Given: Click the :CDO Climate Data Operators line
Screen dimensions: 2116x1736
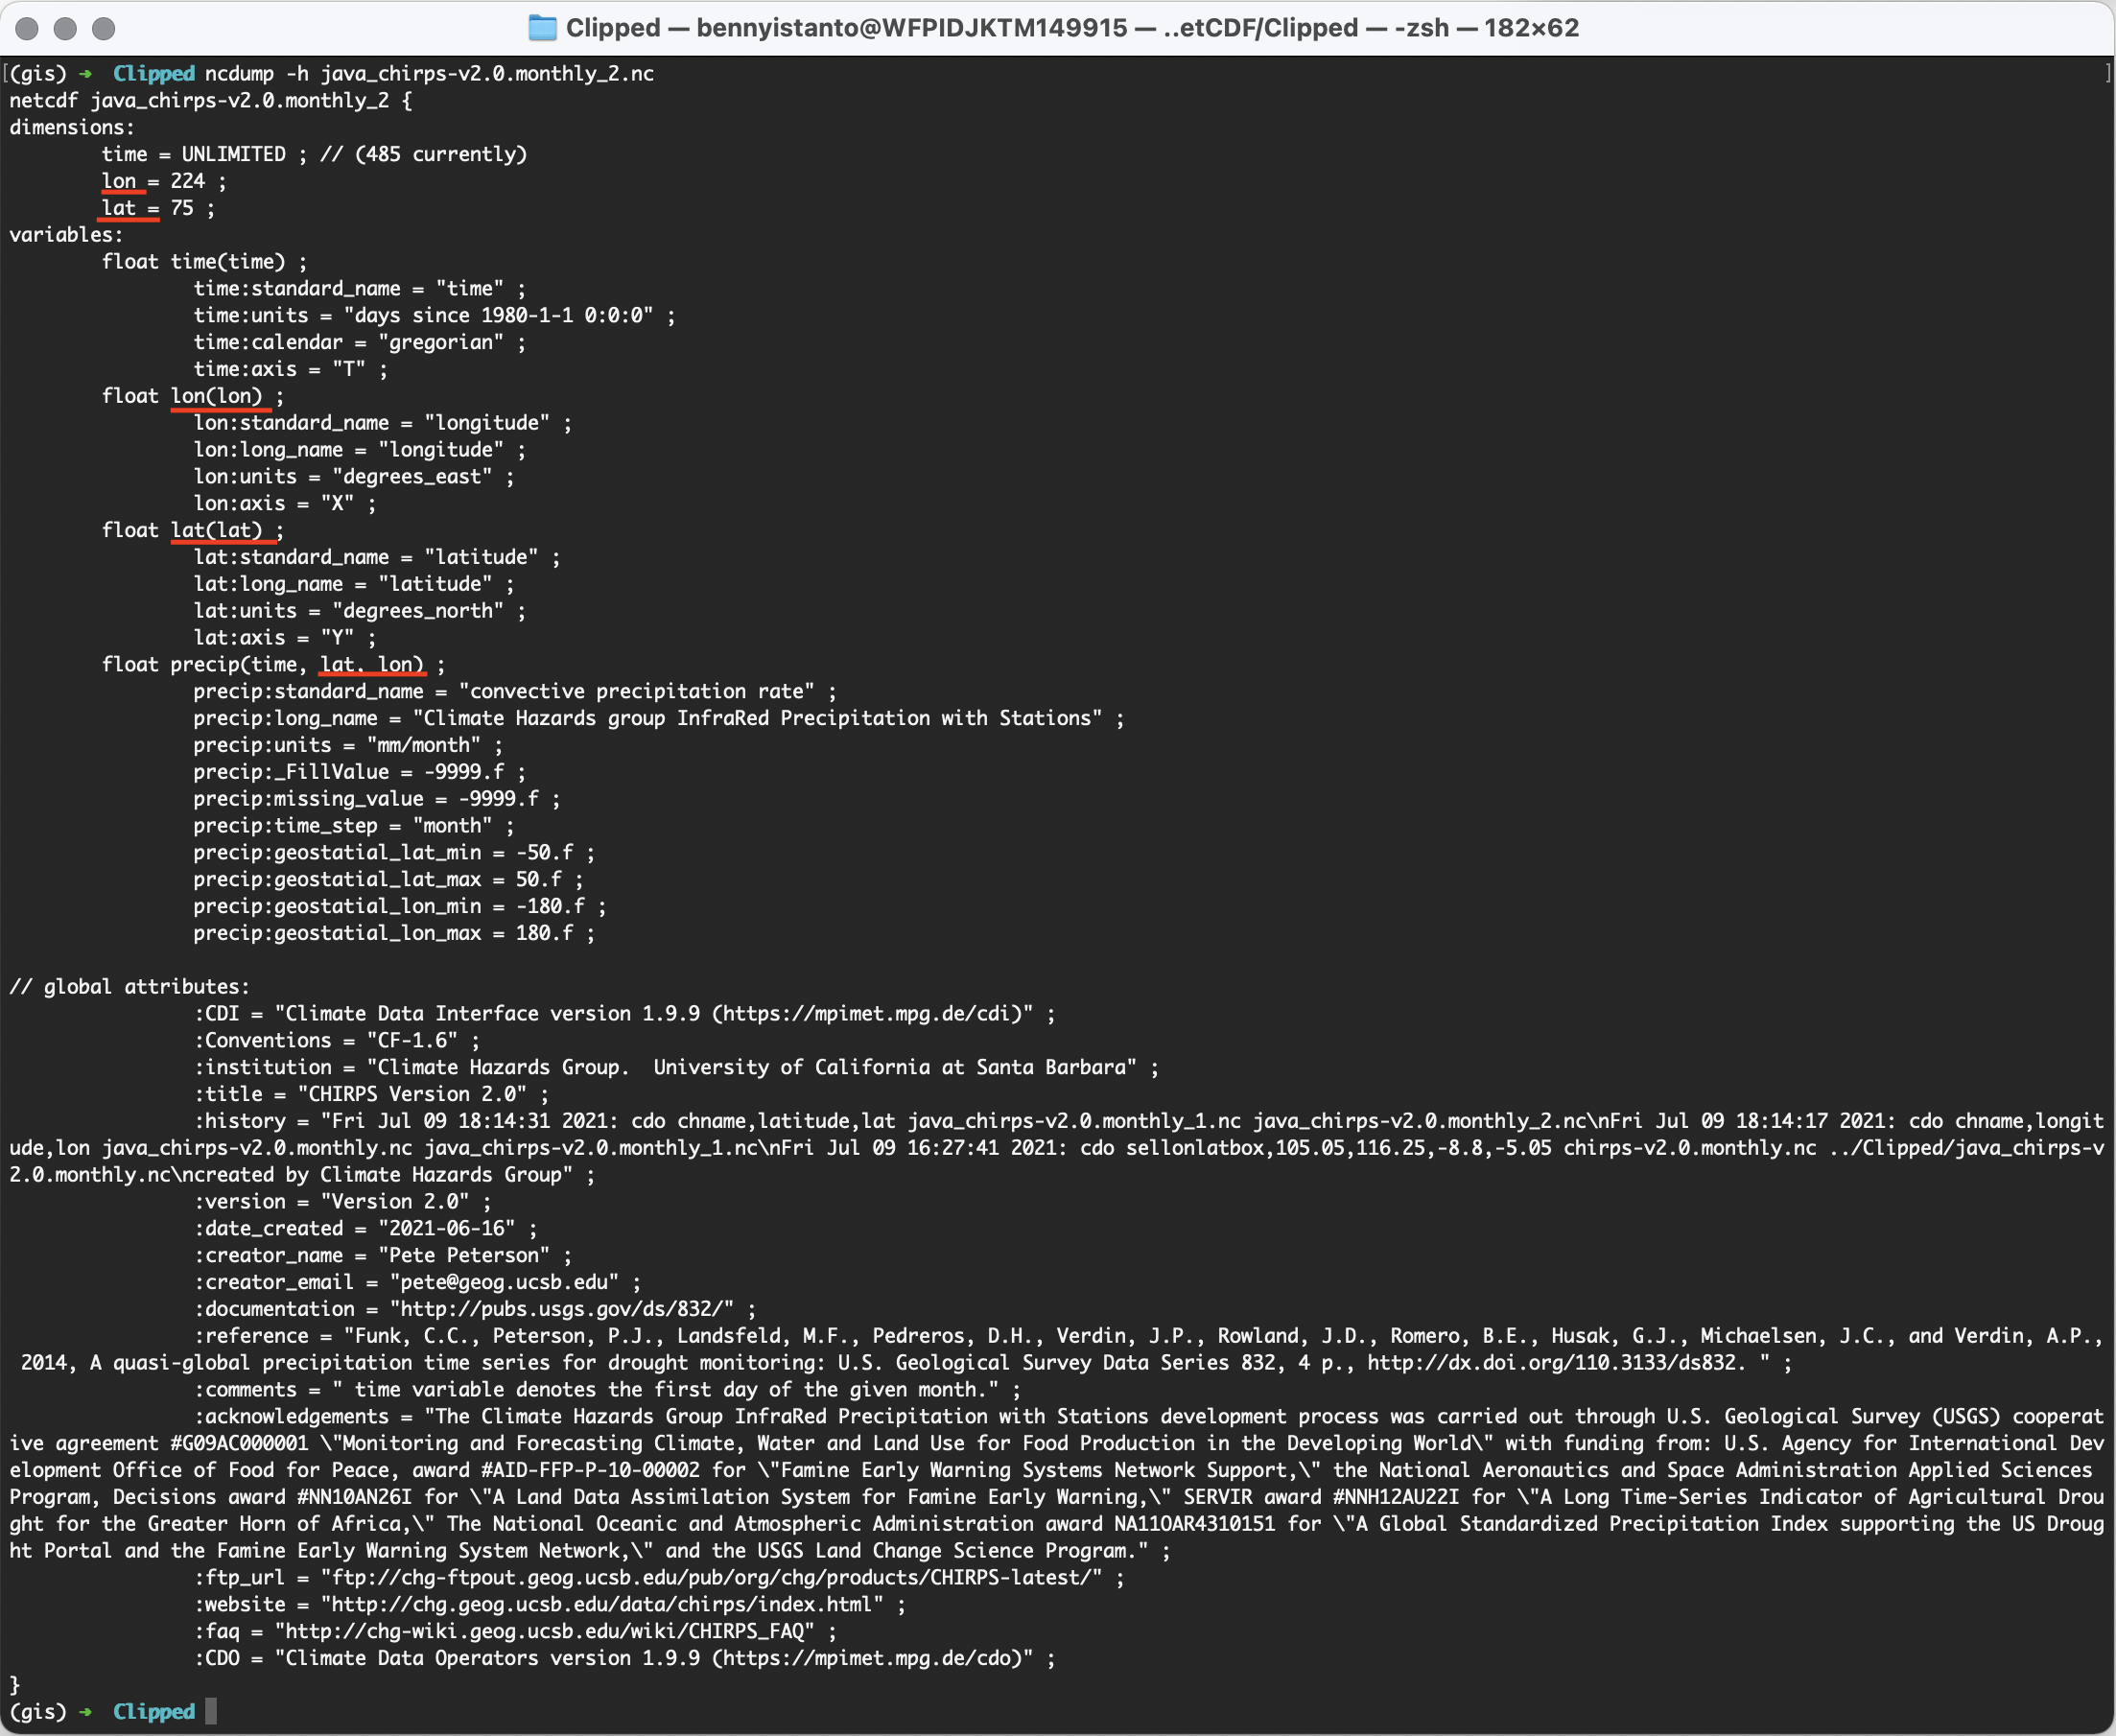Looking at the screenshot, I should point(625,1659).
